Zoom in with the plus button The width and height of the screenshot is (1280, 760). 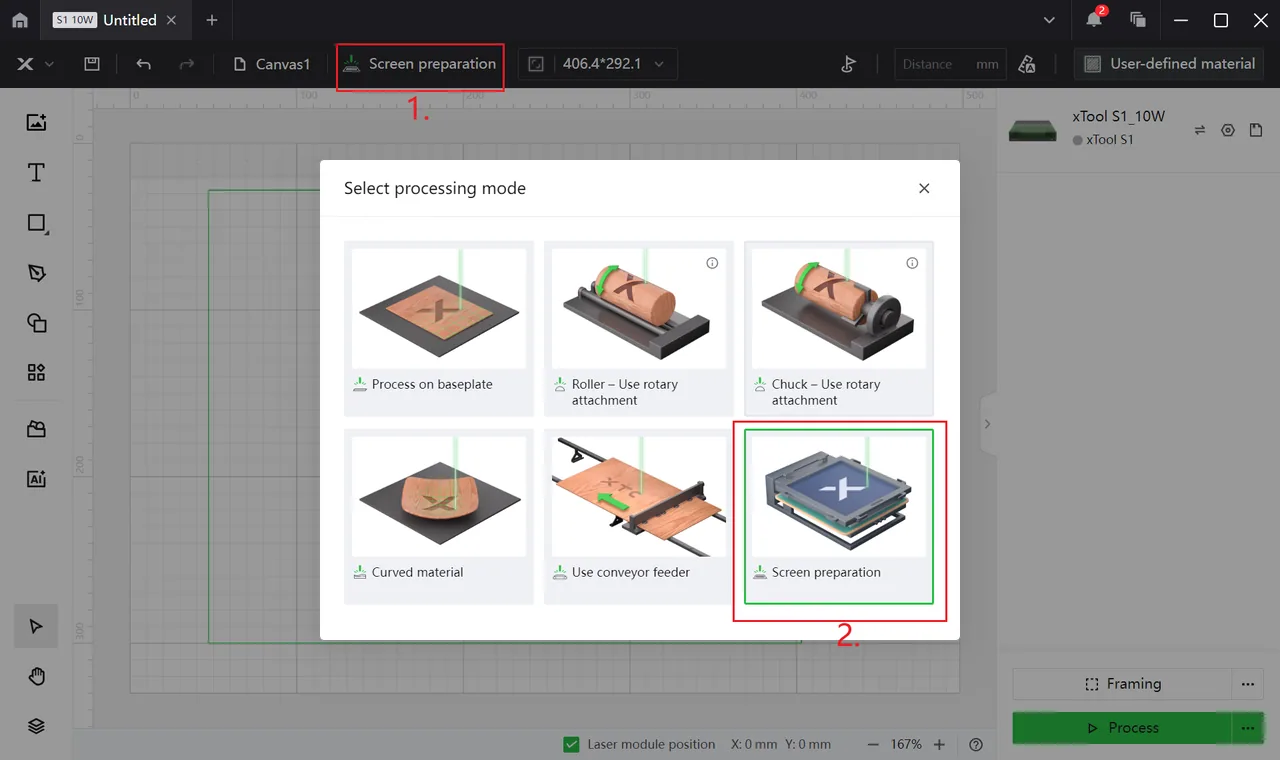(x=939, y=744)
